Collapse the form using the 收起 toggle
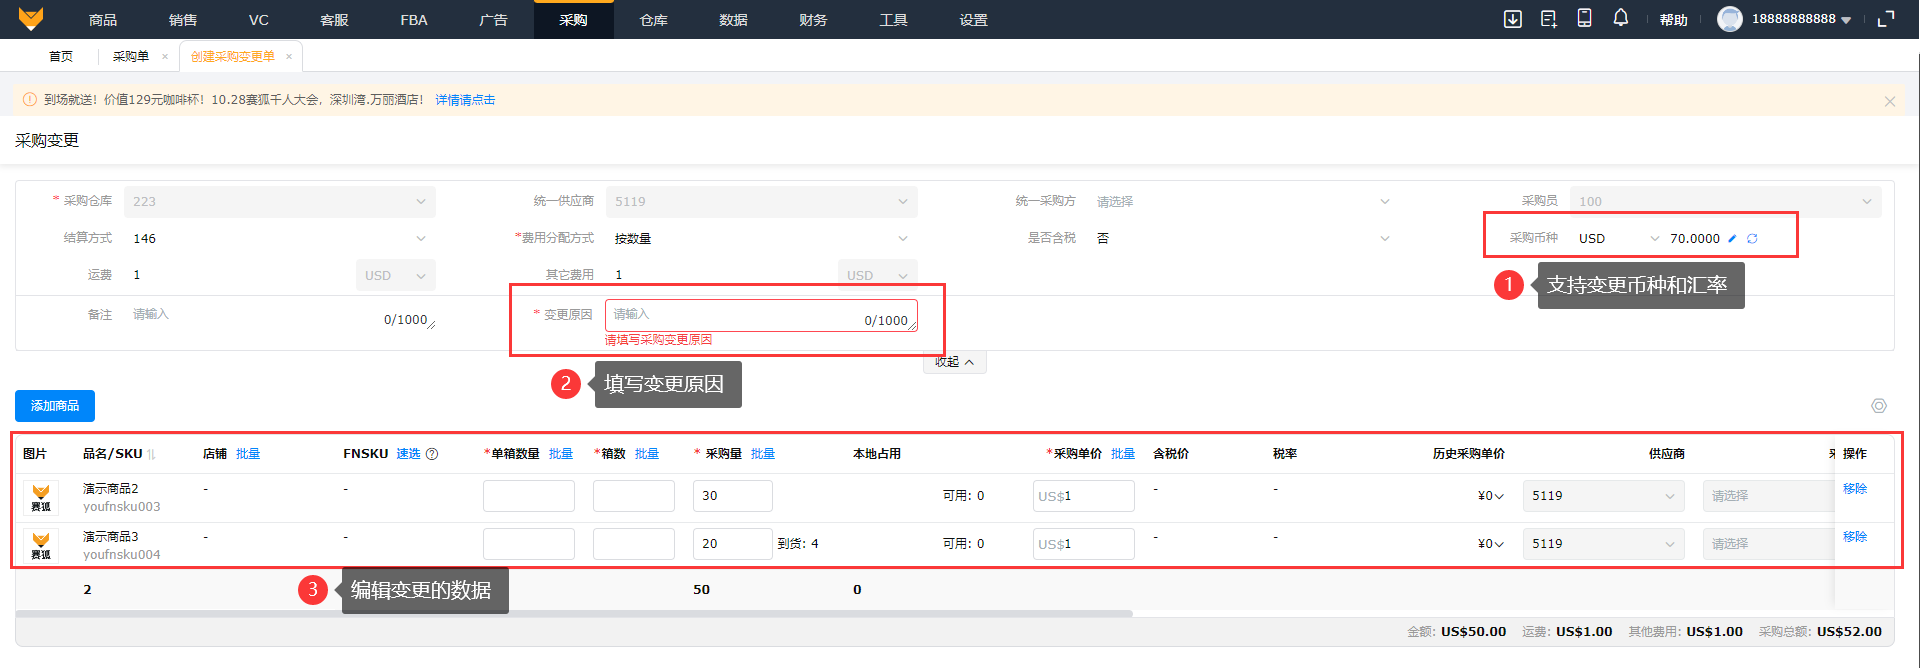The image size is (1920, 668). tap(954, 362)
